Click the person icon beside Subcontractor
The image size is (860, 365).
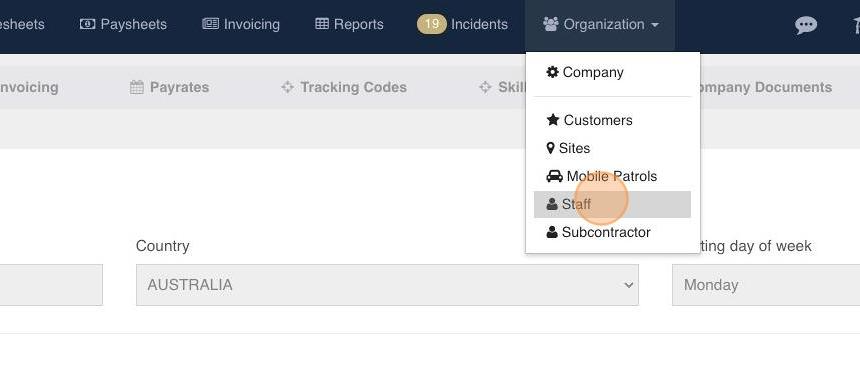(x=552, y=232)
